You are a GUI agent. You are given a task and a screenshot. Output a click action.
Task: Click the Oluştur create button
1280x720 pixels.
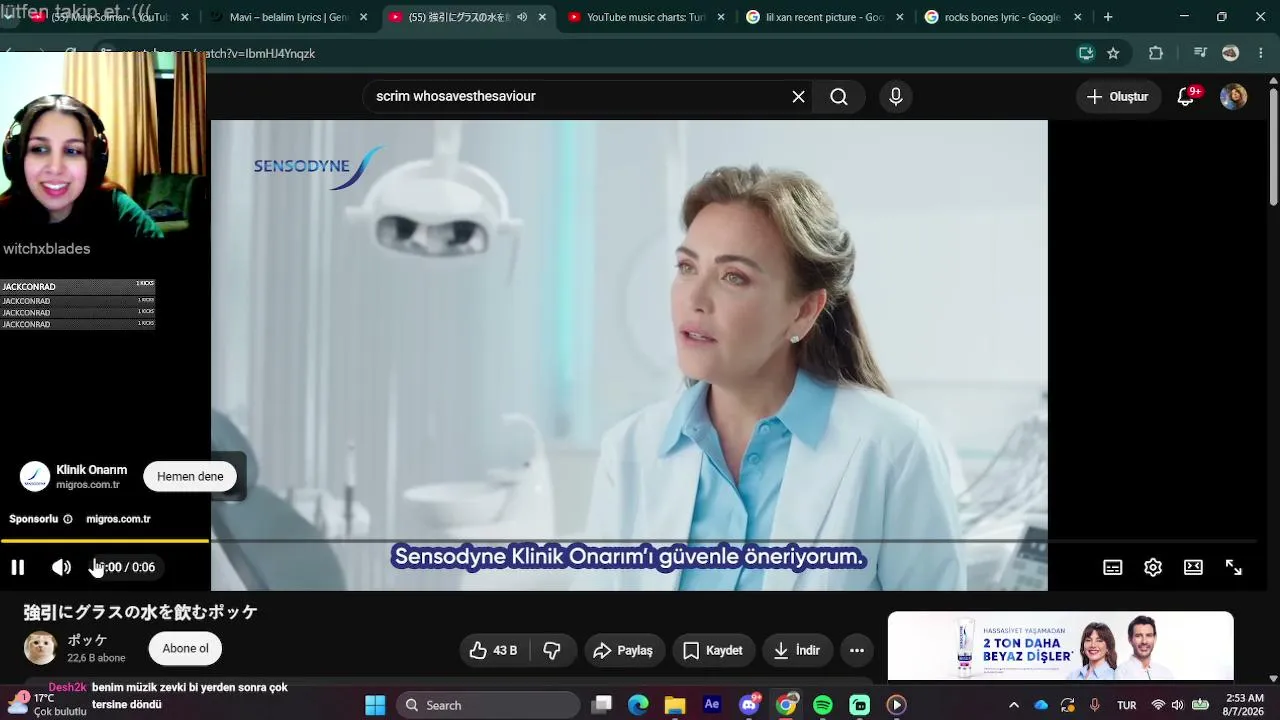click(x=1117, y=96)
